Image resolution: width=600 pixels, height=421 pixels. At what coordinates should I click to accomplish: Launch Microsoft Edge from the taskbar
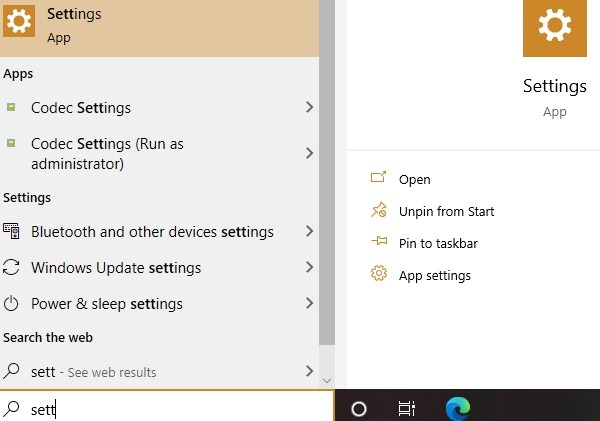[458, 408]
